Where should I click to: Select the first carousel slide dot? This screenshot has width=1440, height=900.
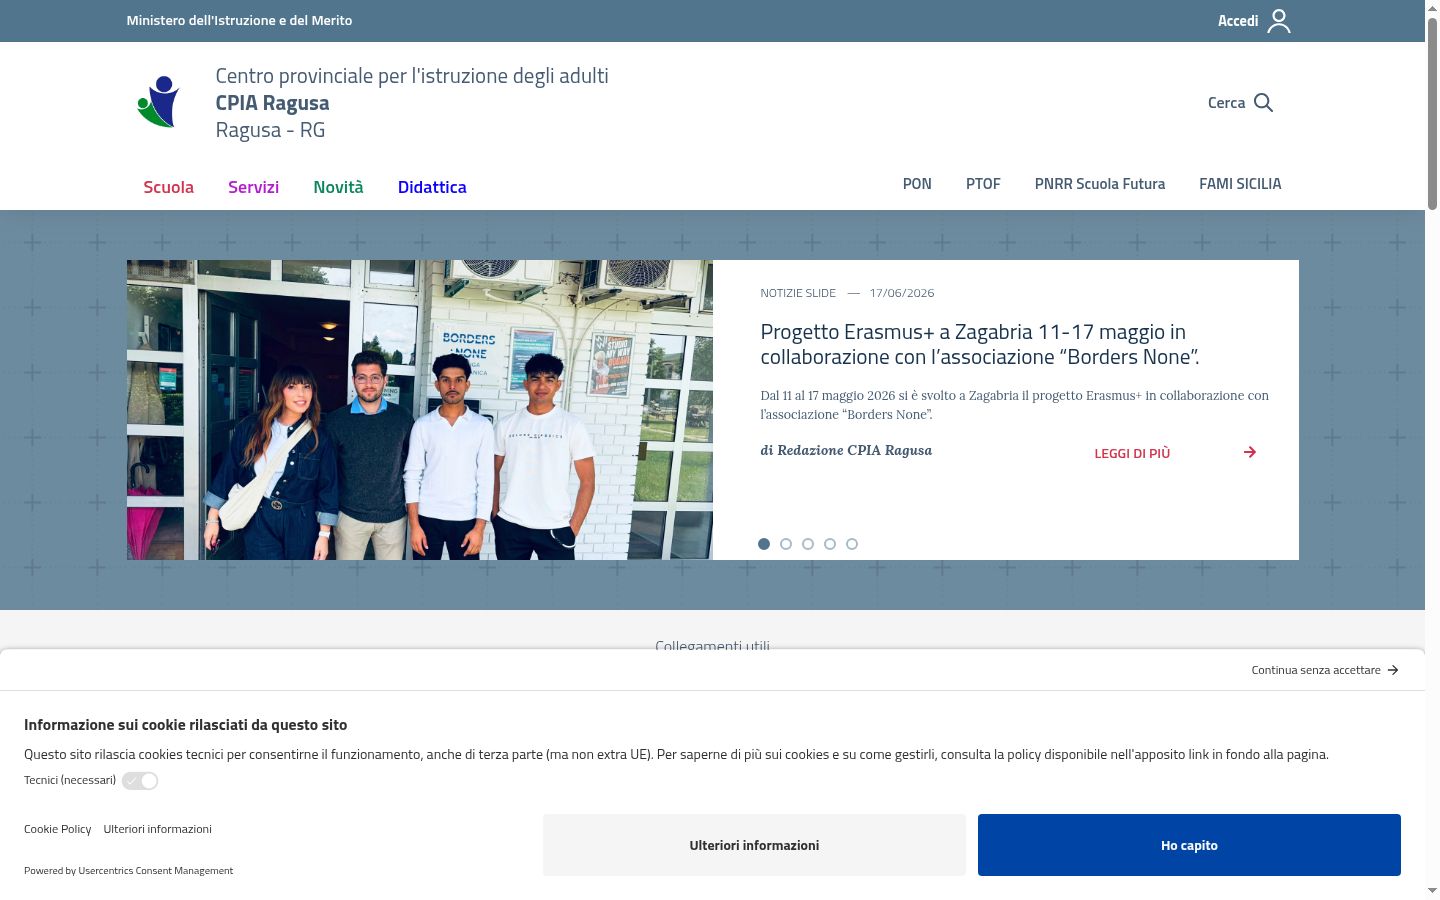764,544
